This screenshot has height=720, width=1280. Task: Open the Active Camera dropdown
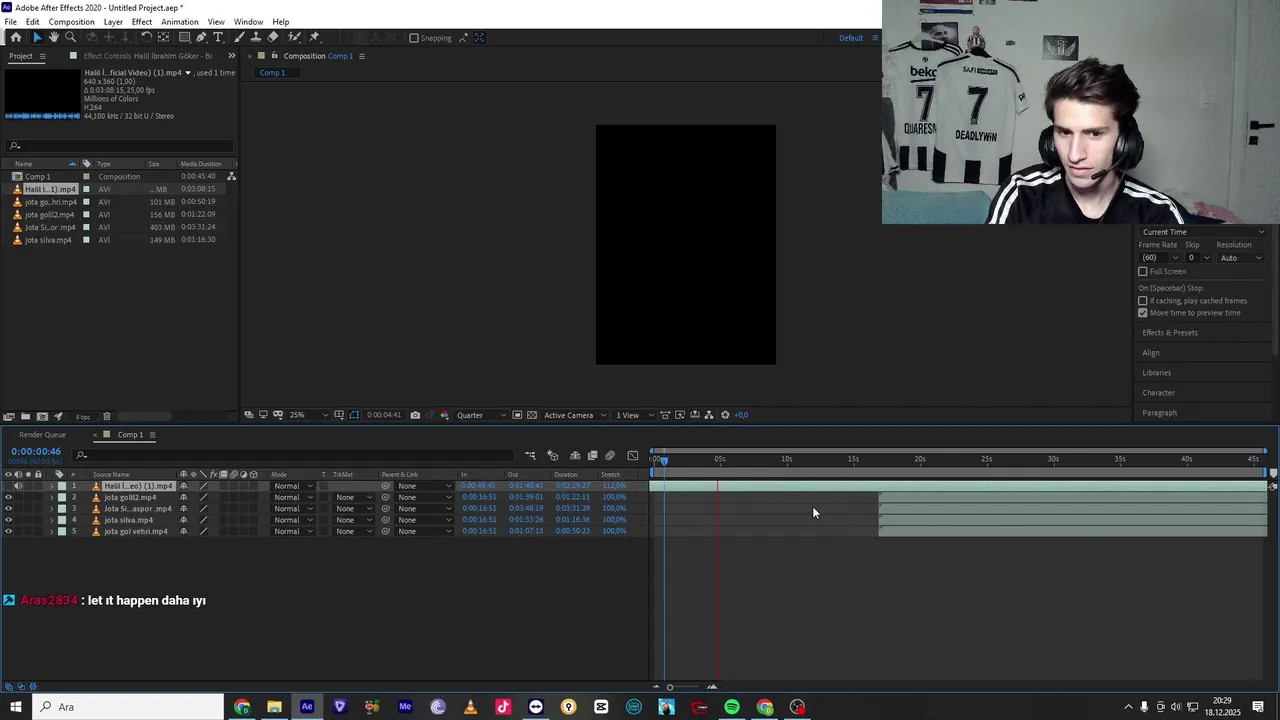coord(573,415)
